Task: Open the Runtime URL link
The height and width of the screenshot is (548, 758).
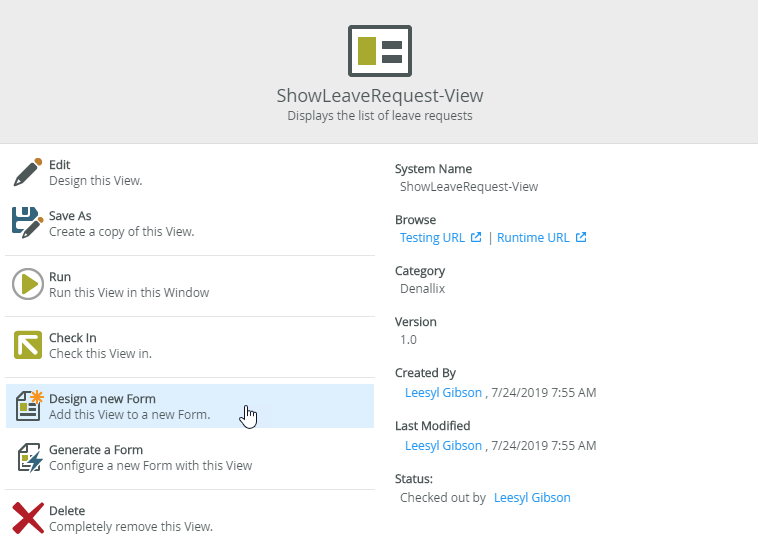Action: (533, 238)
